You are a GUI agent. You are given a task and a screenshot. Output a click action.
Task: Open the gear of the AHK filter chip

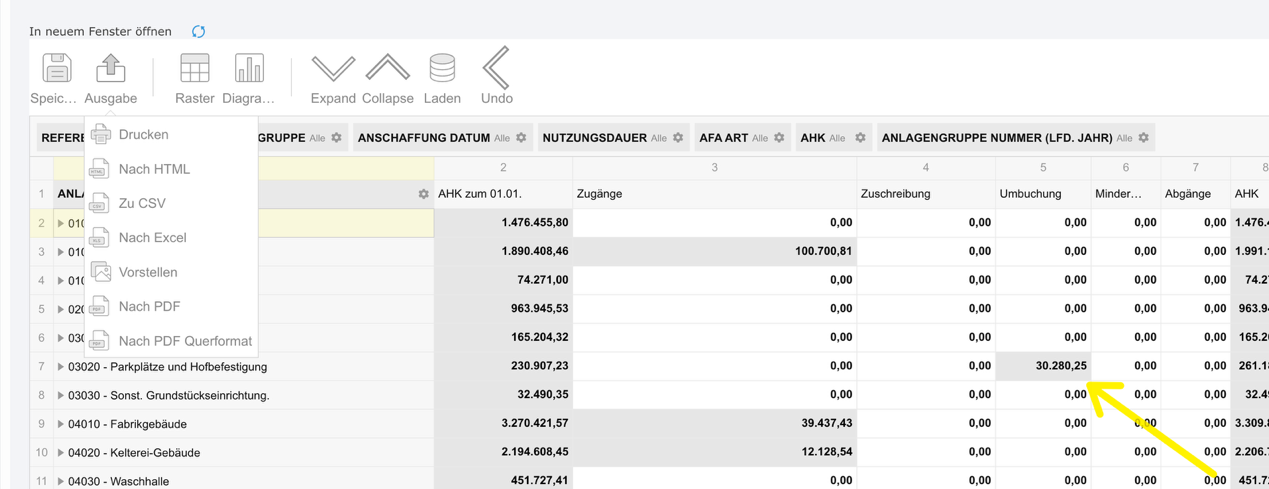pos(861,138)
